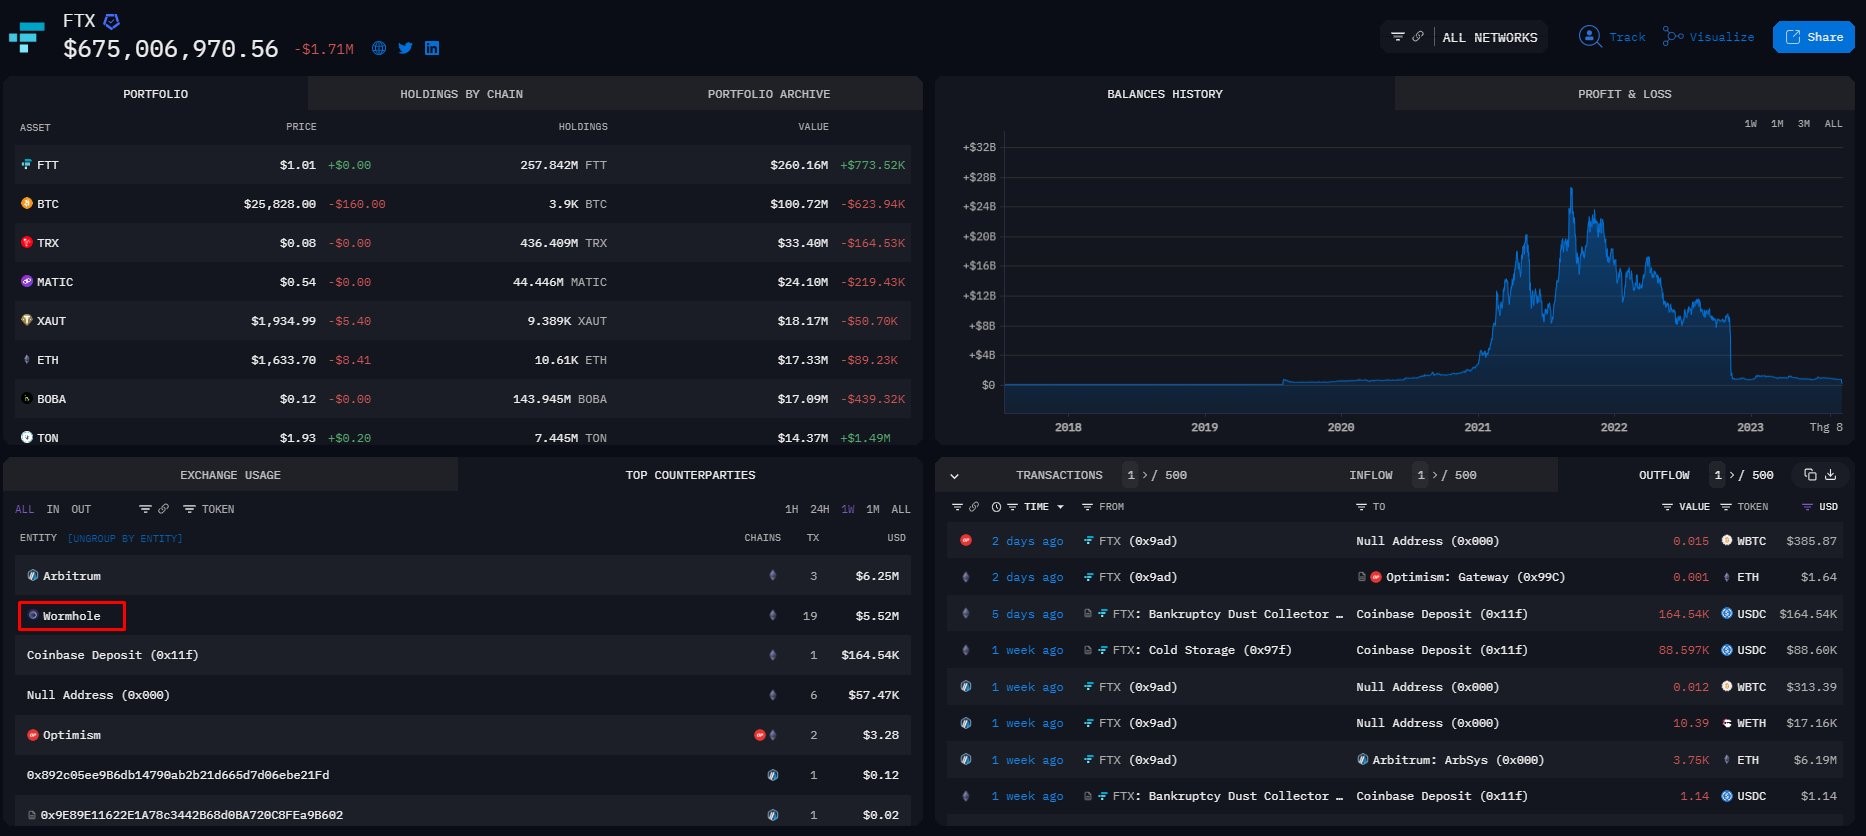Click the globe website icon
Screen dimensions: 1866x836
tap(379, 48)
